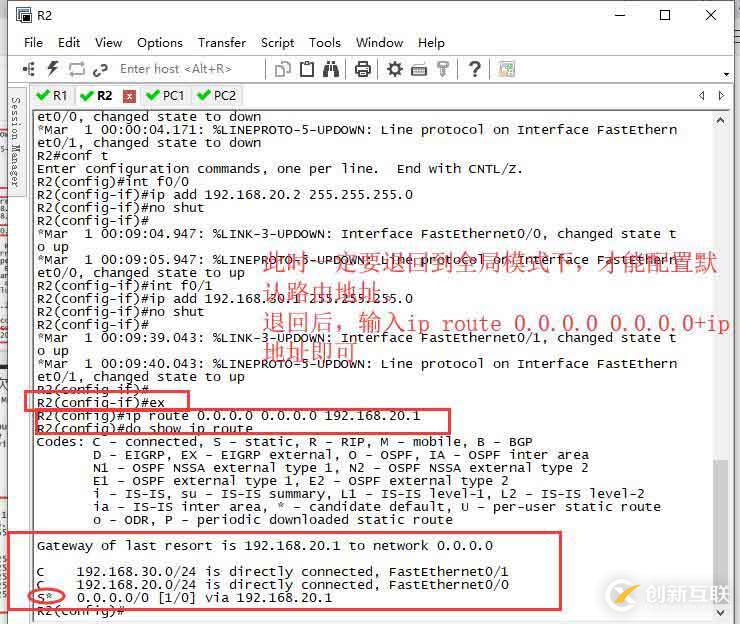The height and width of the screenshot is (624, 740).
Task: Click the Find binoculars icon
Action: coord(331,69)
